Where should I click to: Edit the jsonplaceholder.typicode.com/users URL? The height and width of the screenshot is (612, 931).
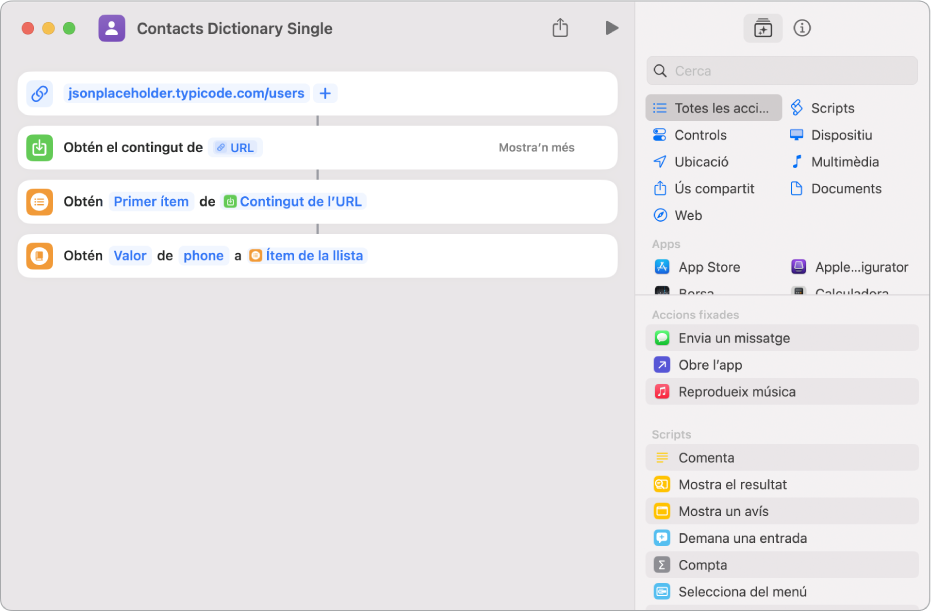(x=186, y=93)
